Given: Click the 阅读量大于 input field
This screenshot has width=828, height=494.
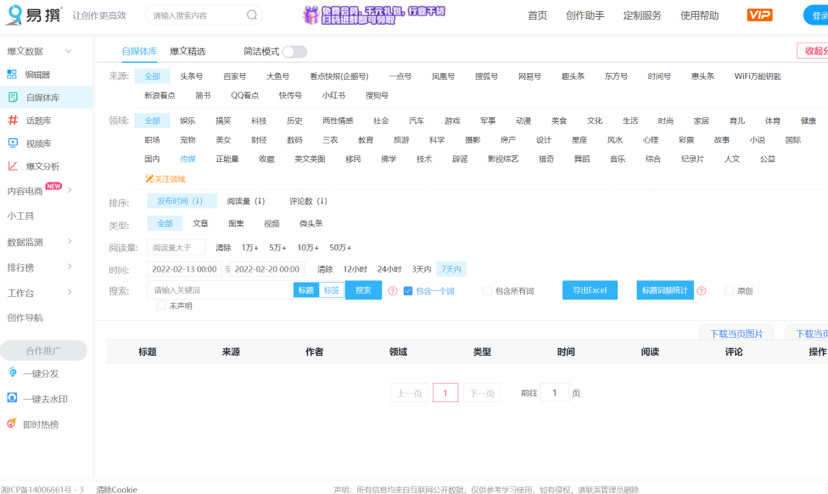Looking at the screenshot, I should (176, 247).
